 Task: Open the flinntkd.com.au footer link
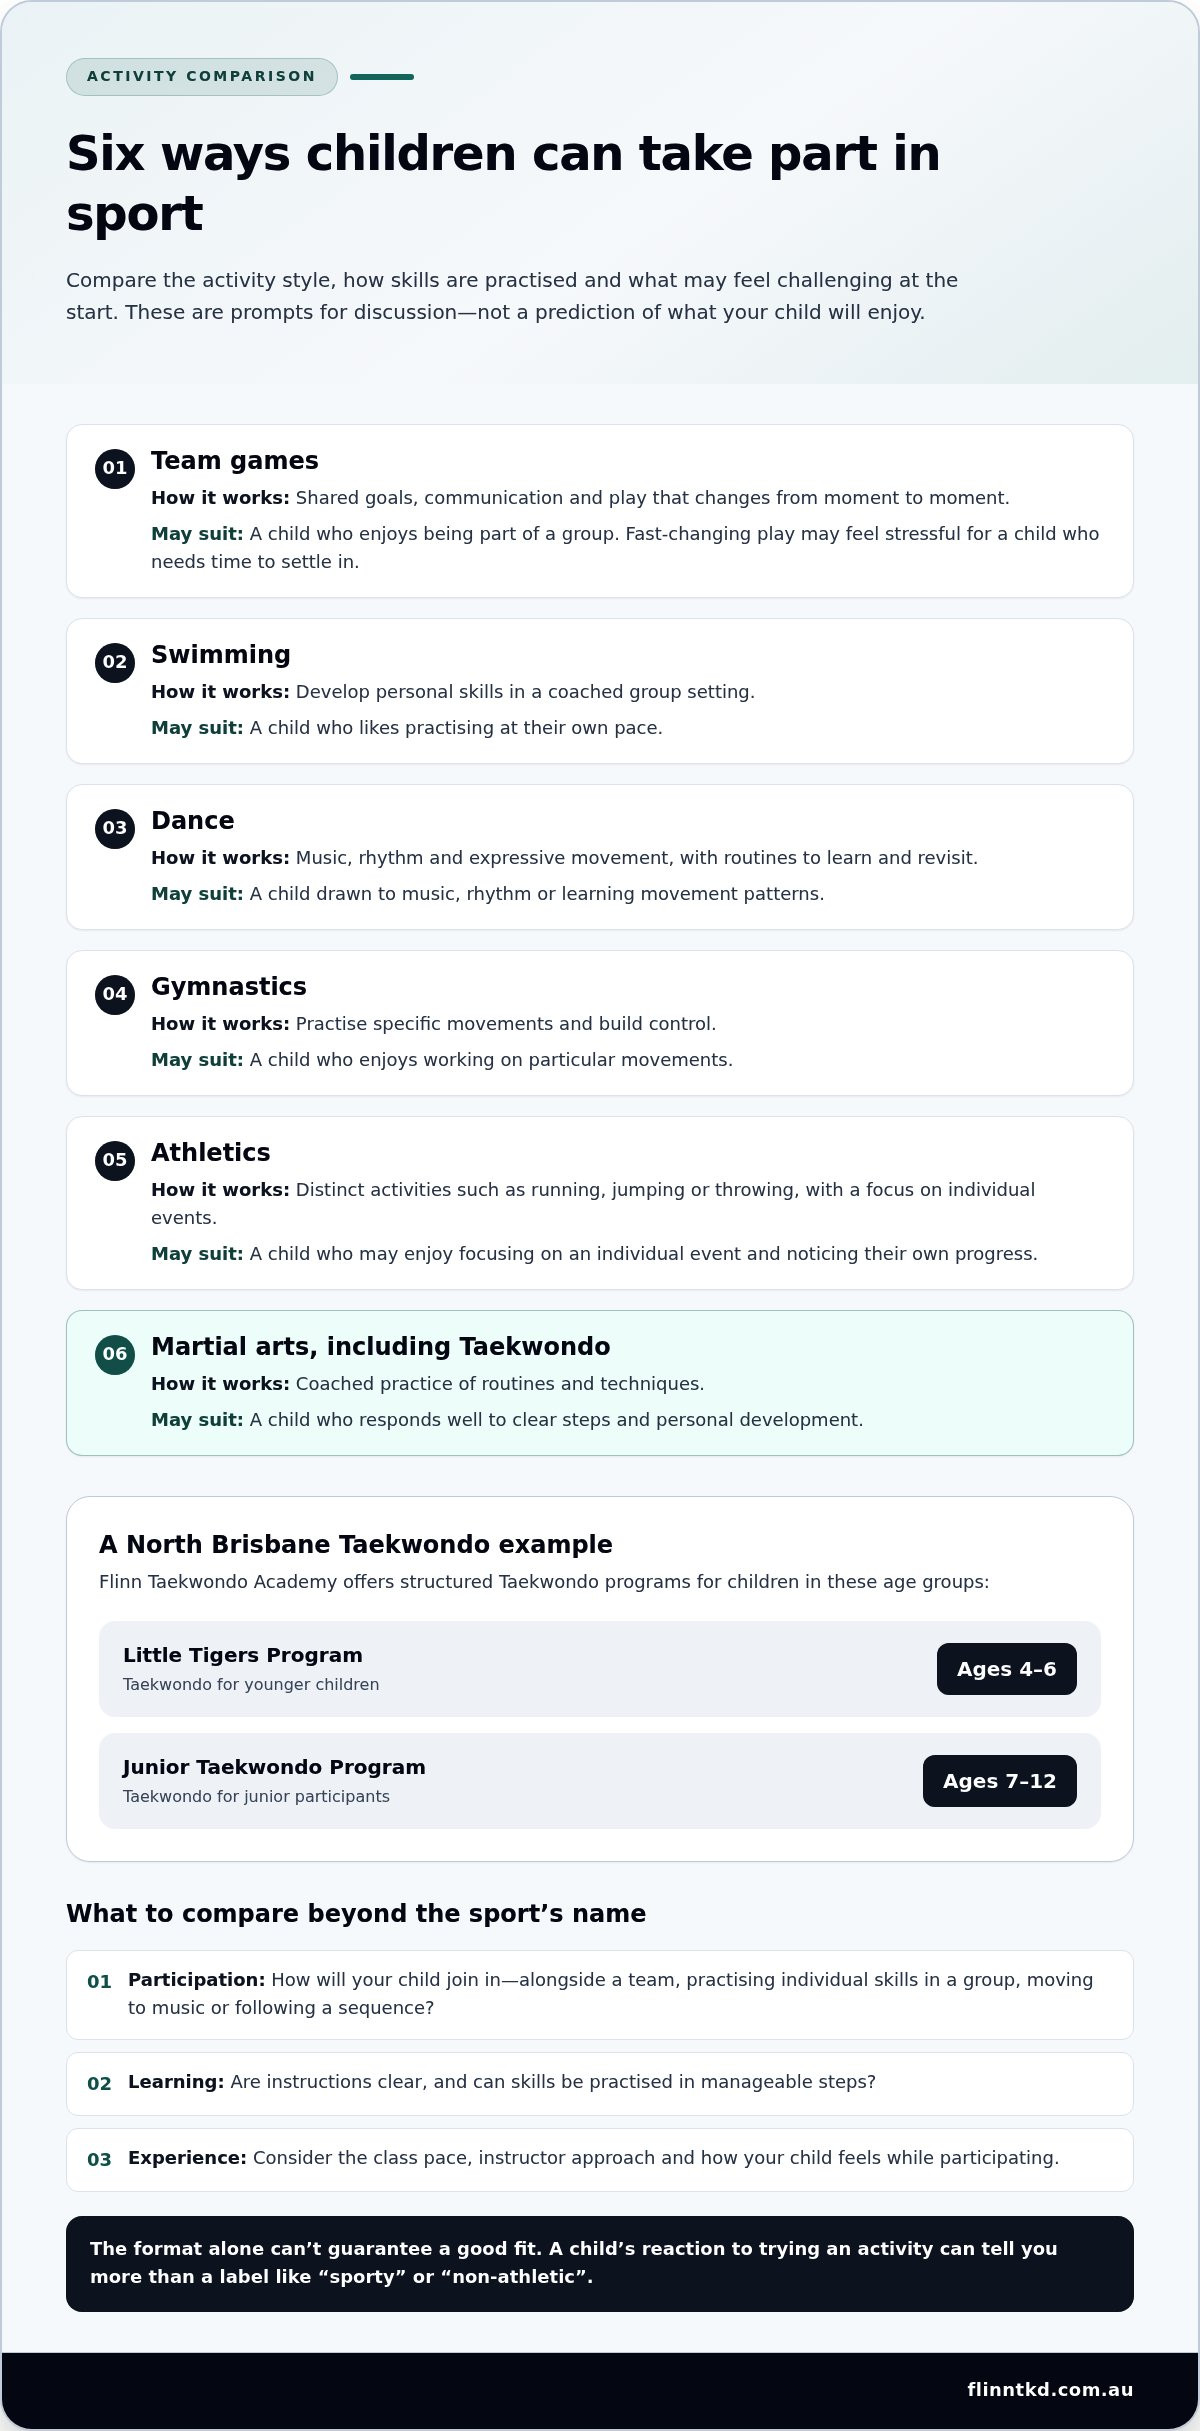(x=1050, y=2390)
